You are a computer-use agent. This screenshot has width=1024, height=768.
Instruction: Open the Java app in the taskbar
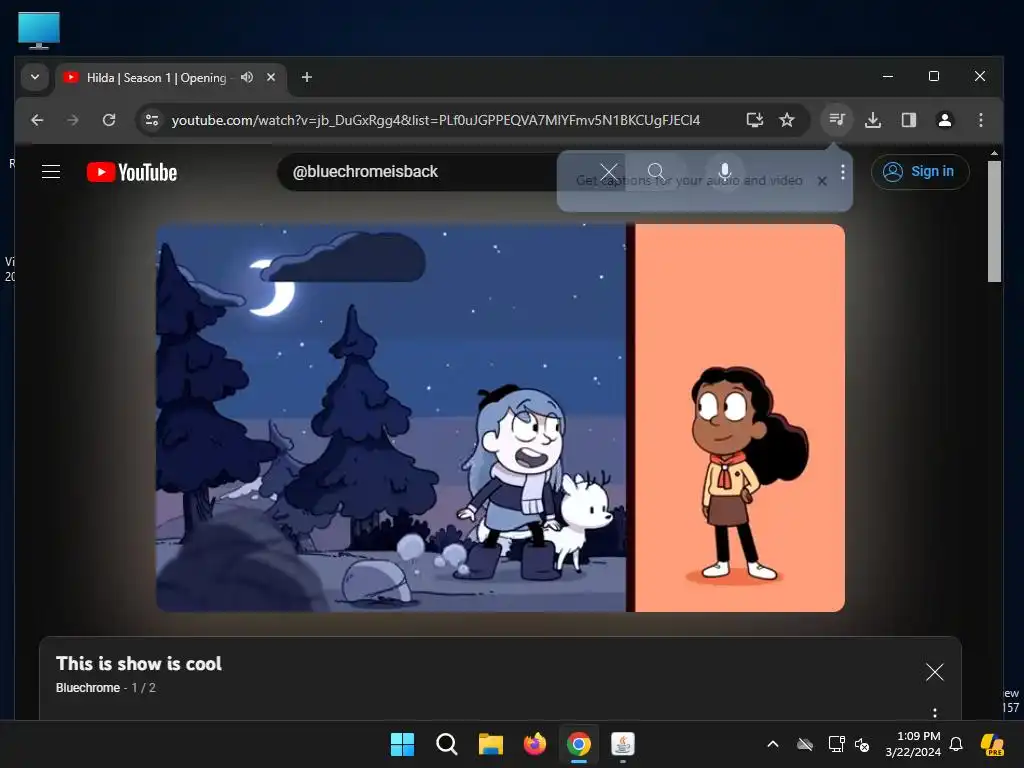[623, 744]
